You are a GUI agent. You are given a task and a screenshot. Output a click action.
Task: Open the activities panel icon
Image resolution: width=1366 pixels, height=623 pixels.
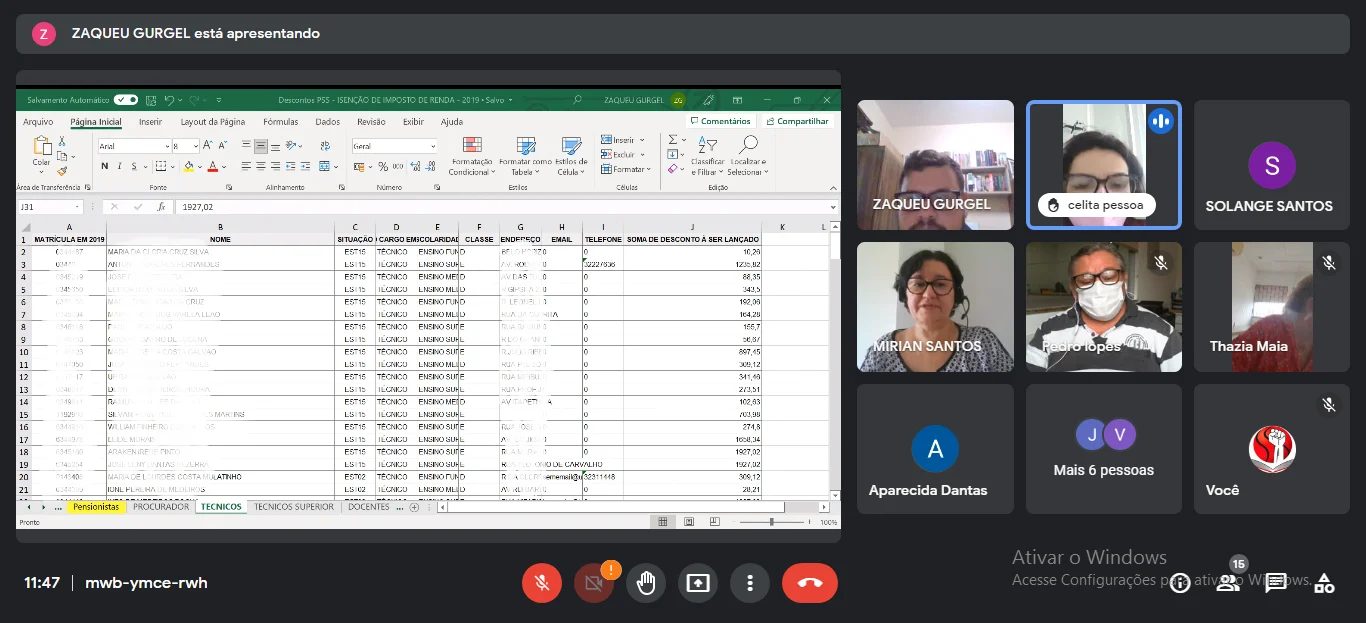(x=1324, y=583)
